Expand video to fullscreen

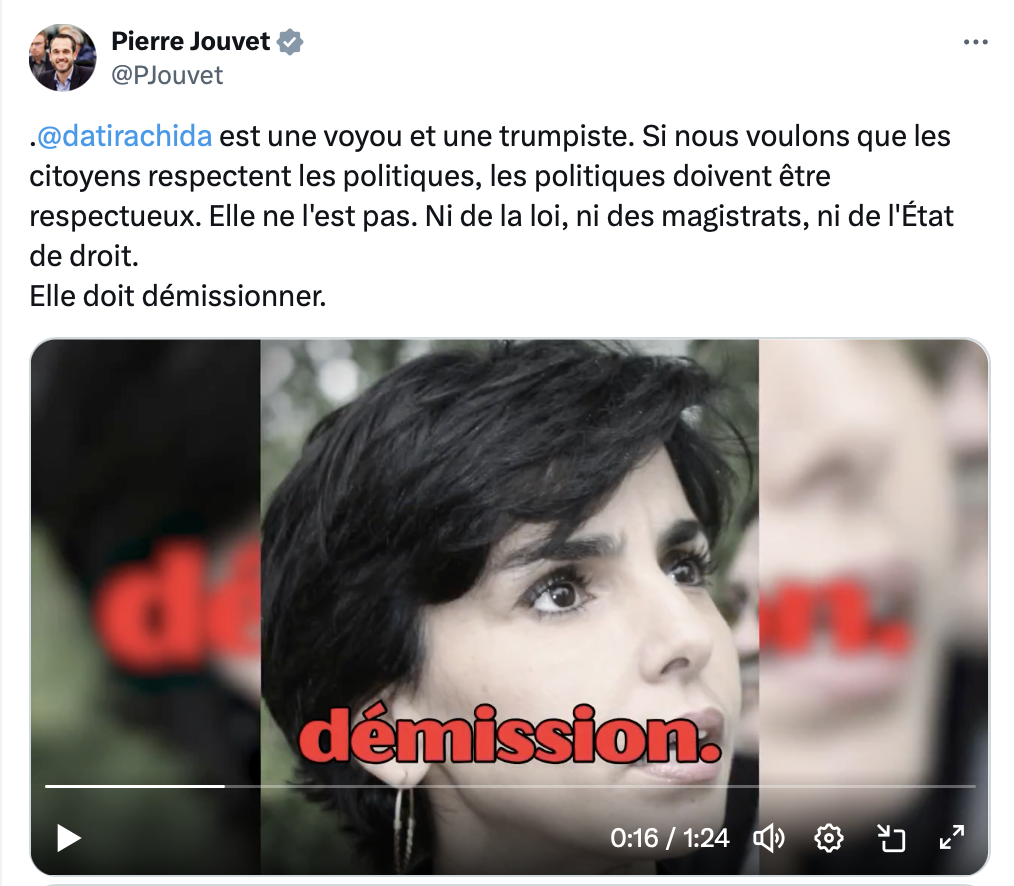pos(952,838)
